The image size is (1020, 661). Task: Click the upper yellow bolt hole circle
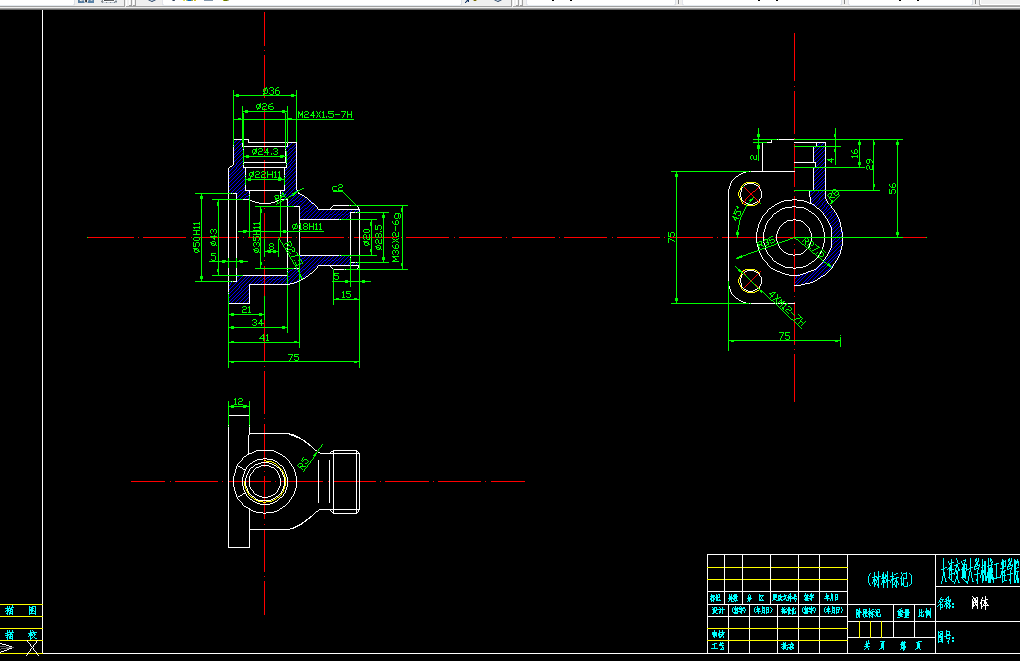[750, 194]
